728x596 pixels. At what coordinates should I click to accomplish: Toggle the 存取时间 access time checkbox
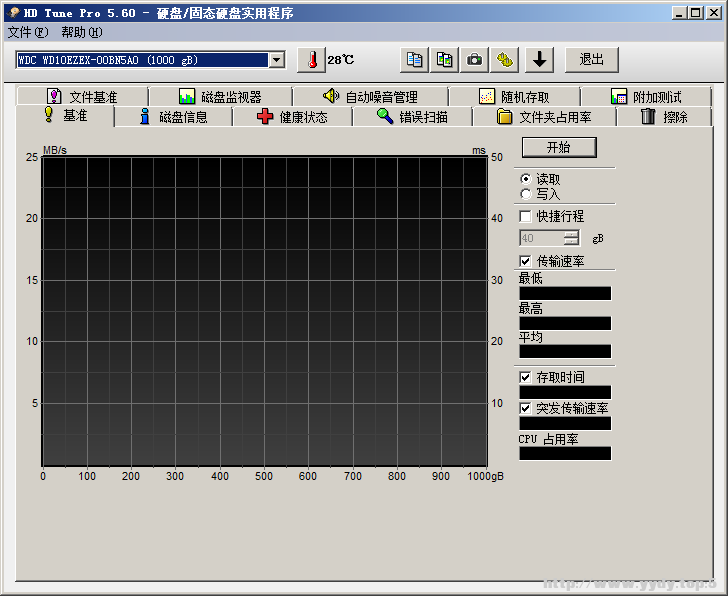point(525,377)
